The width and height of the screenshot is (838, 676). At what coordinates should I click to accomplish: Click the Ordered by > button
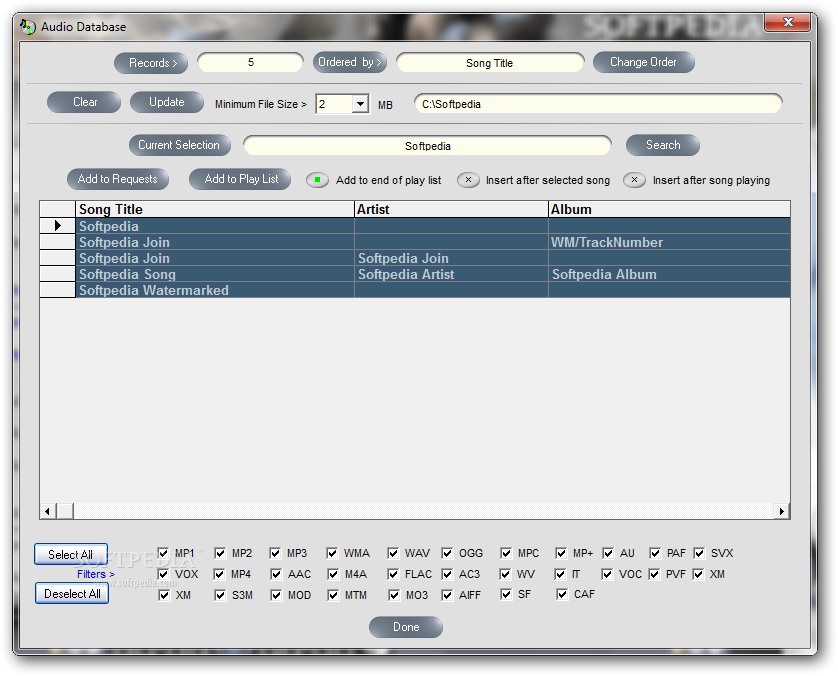350,63
